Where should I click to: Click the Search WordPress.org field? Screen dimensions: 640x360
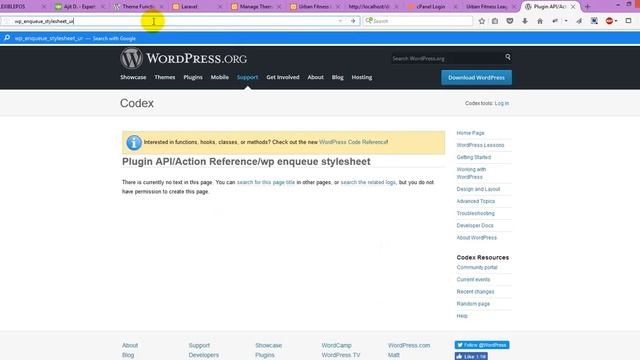tap(447, 58)
